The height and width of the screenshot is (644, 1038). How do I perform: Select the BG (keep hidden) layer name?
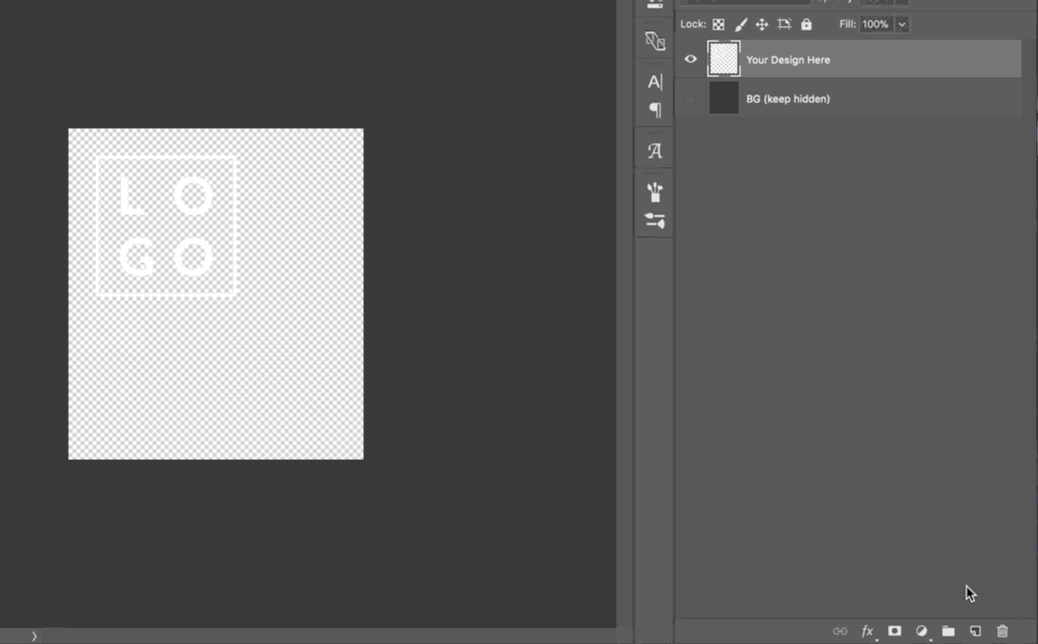788,99
